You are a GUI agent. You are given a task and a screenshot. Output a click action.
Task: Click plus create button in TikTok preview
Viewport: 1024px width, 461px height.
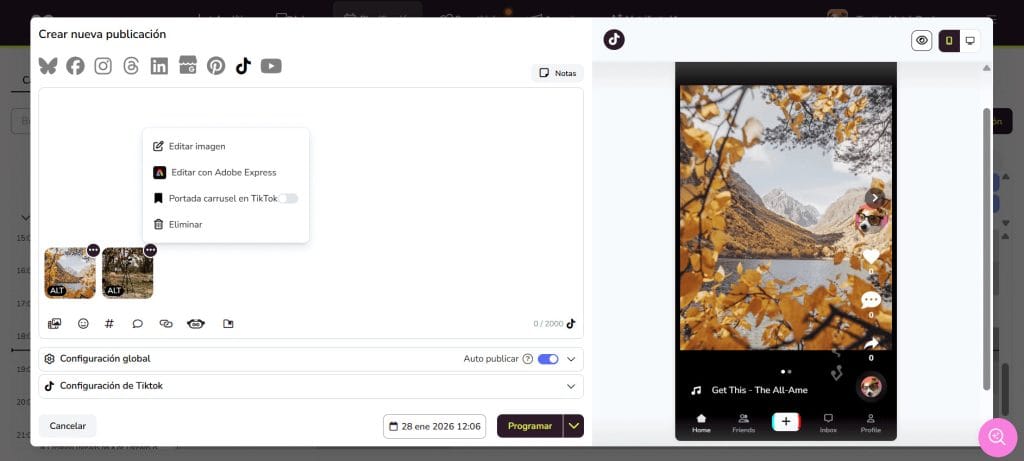click(x=786, y=422)
